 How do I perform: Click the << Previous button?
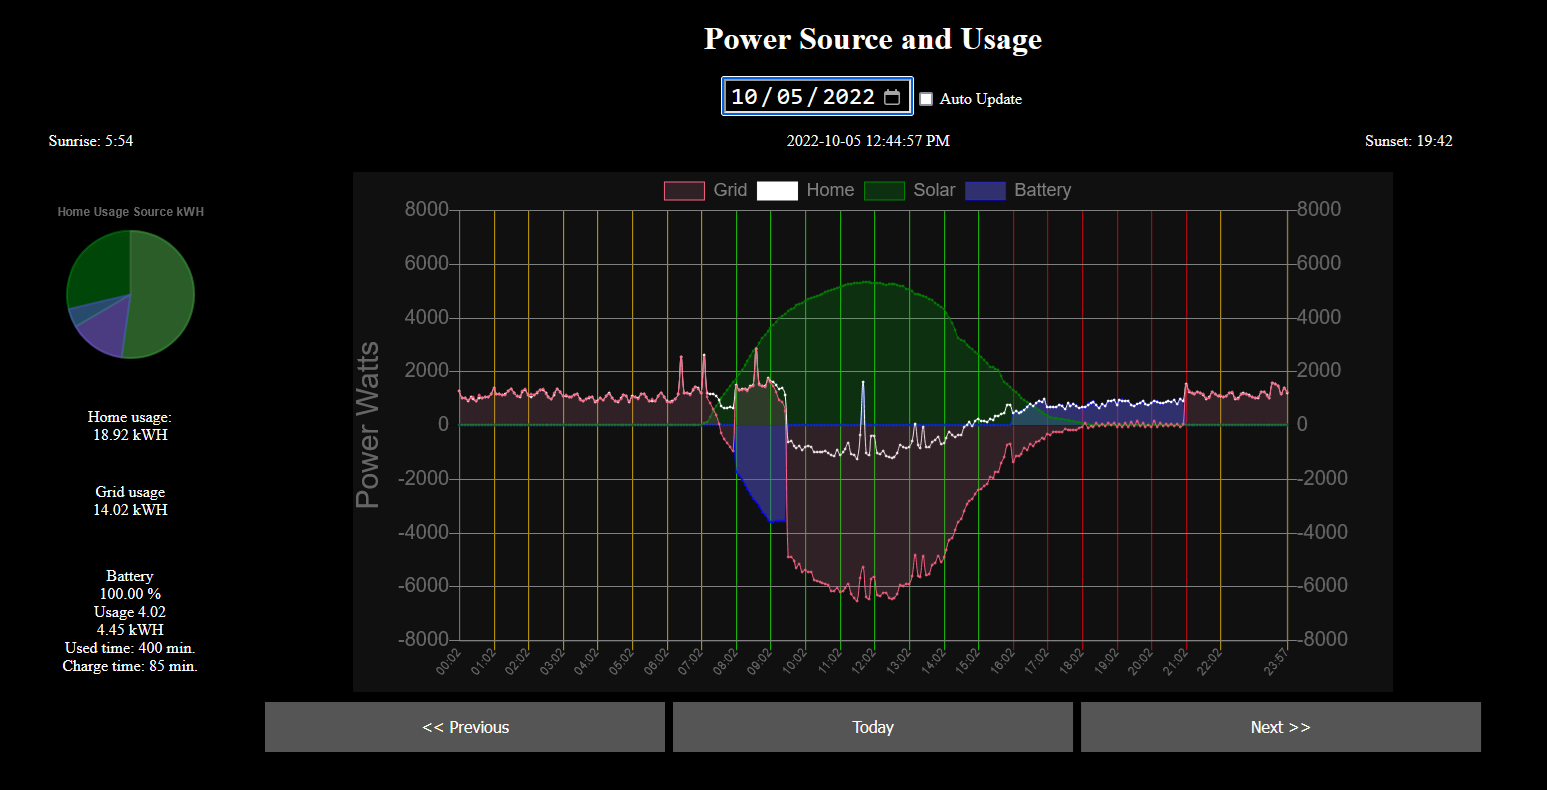[465, 727]
